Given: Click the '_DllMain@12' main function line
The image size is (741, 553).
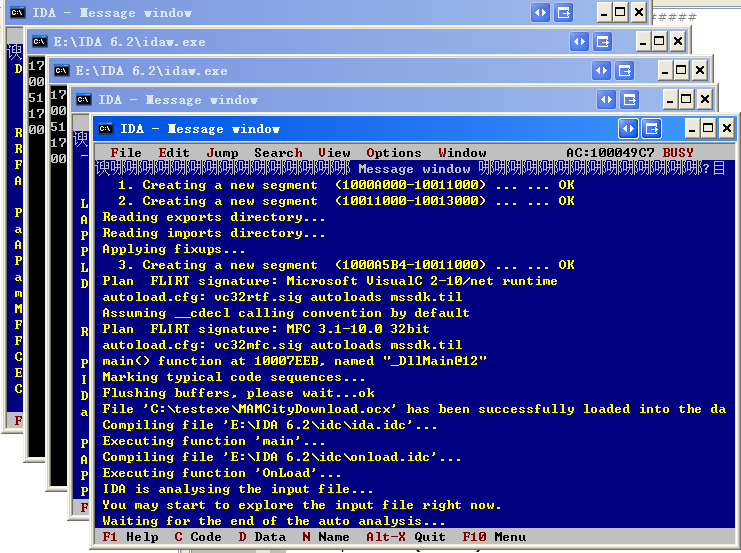Looking at the screenshot, I should click(x=294, y=361).
